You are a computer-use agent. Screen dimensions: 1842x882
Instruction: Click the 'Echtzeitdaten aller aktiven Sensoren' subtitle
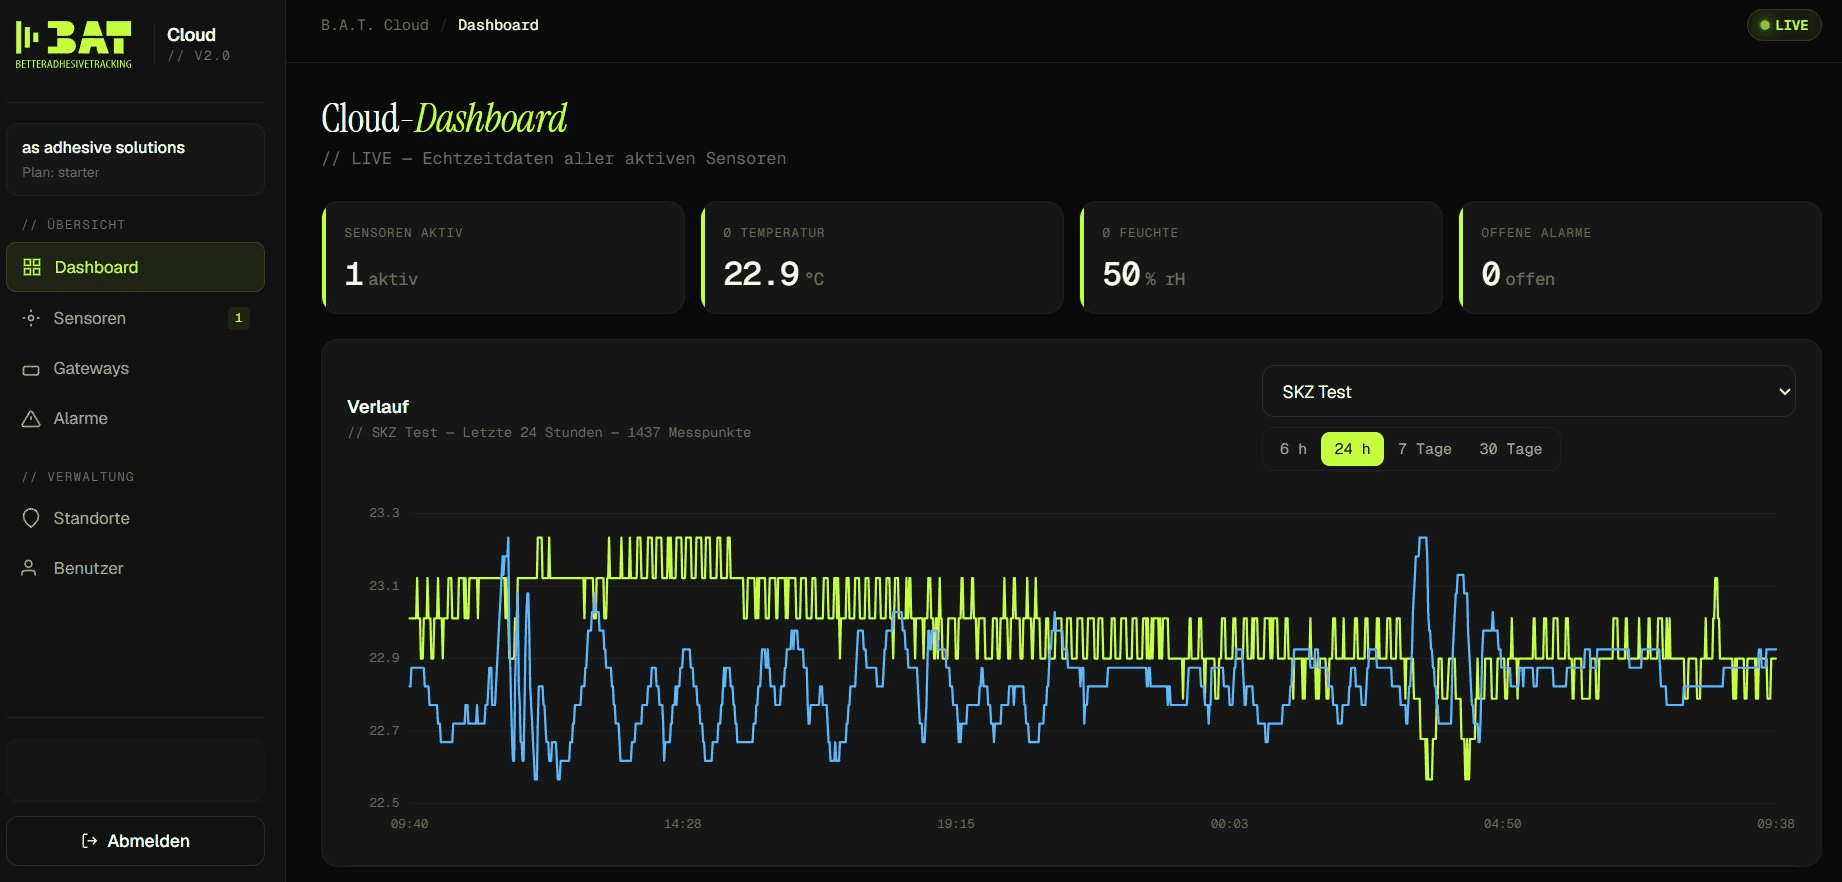(604, 159)
